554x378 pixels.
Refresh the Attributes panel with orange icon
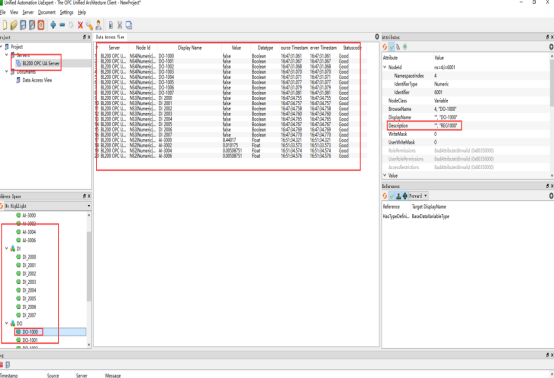pos(385,47)
